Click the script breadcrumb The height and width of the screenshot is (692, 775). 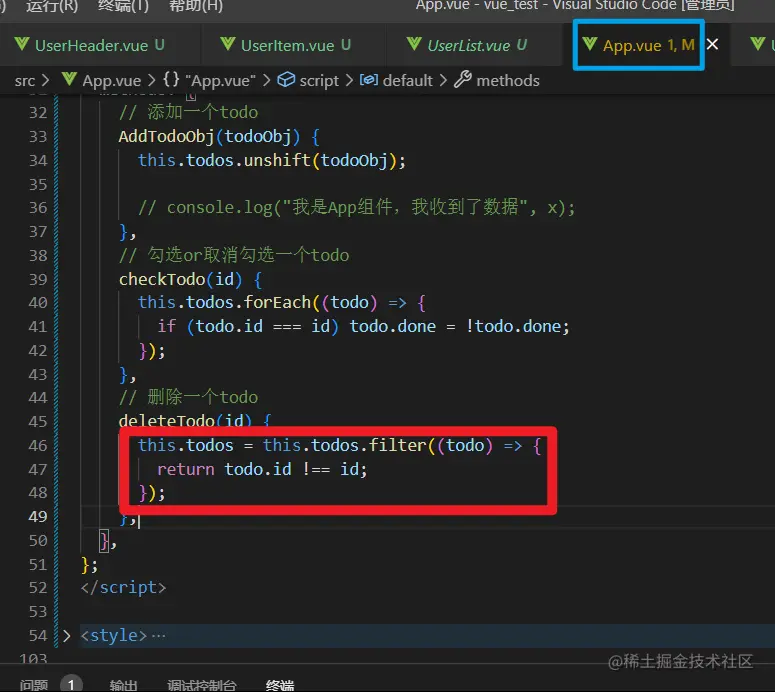(319, 81)
